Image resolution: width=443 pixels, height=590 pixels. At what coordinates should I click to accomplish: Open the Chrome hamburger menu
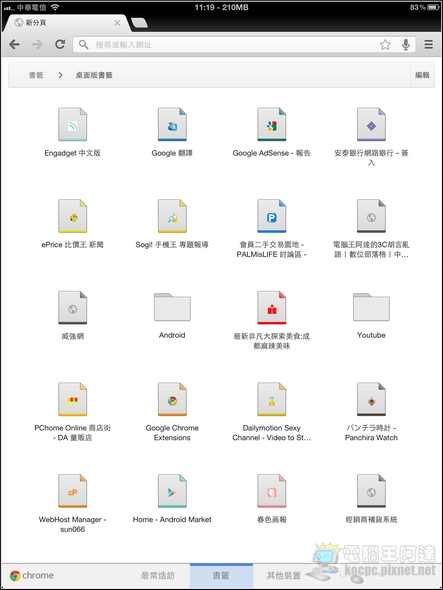[428, 44]
